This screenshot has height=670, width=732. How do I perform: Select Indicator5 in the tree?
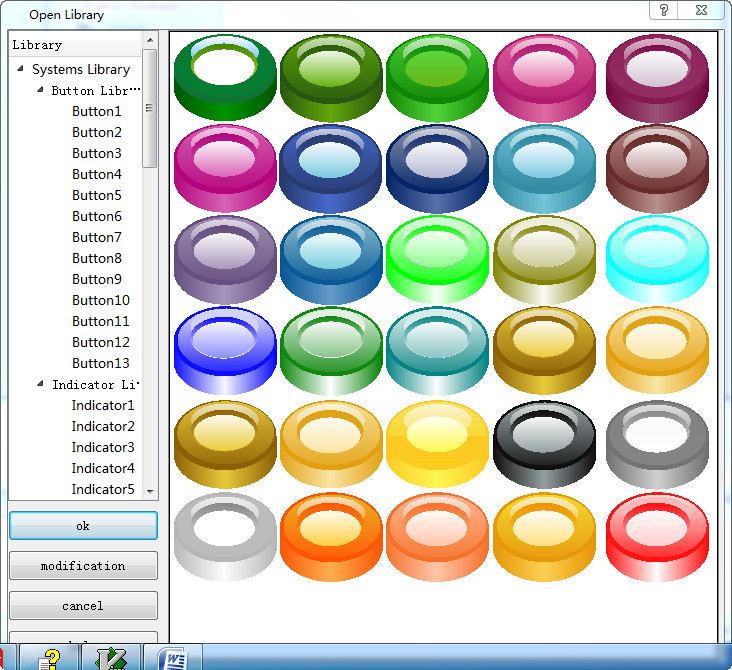(103, 489)
